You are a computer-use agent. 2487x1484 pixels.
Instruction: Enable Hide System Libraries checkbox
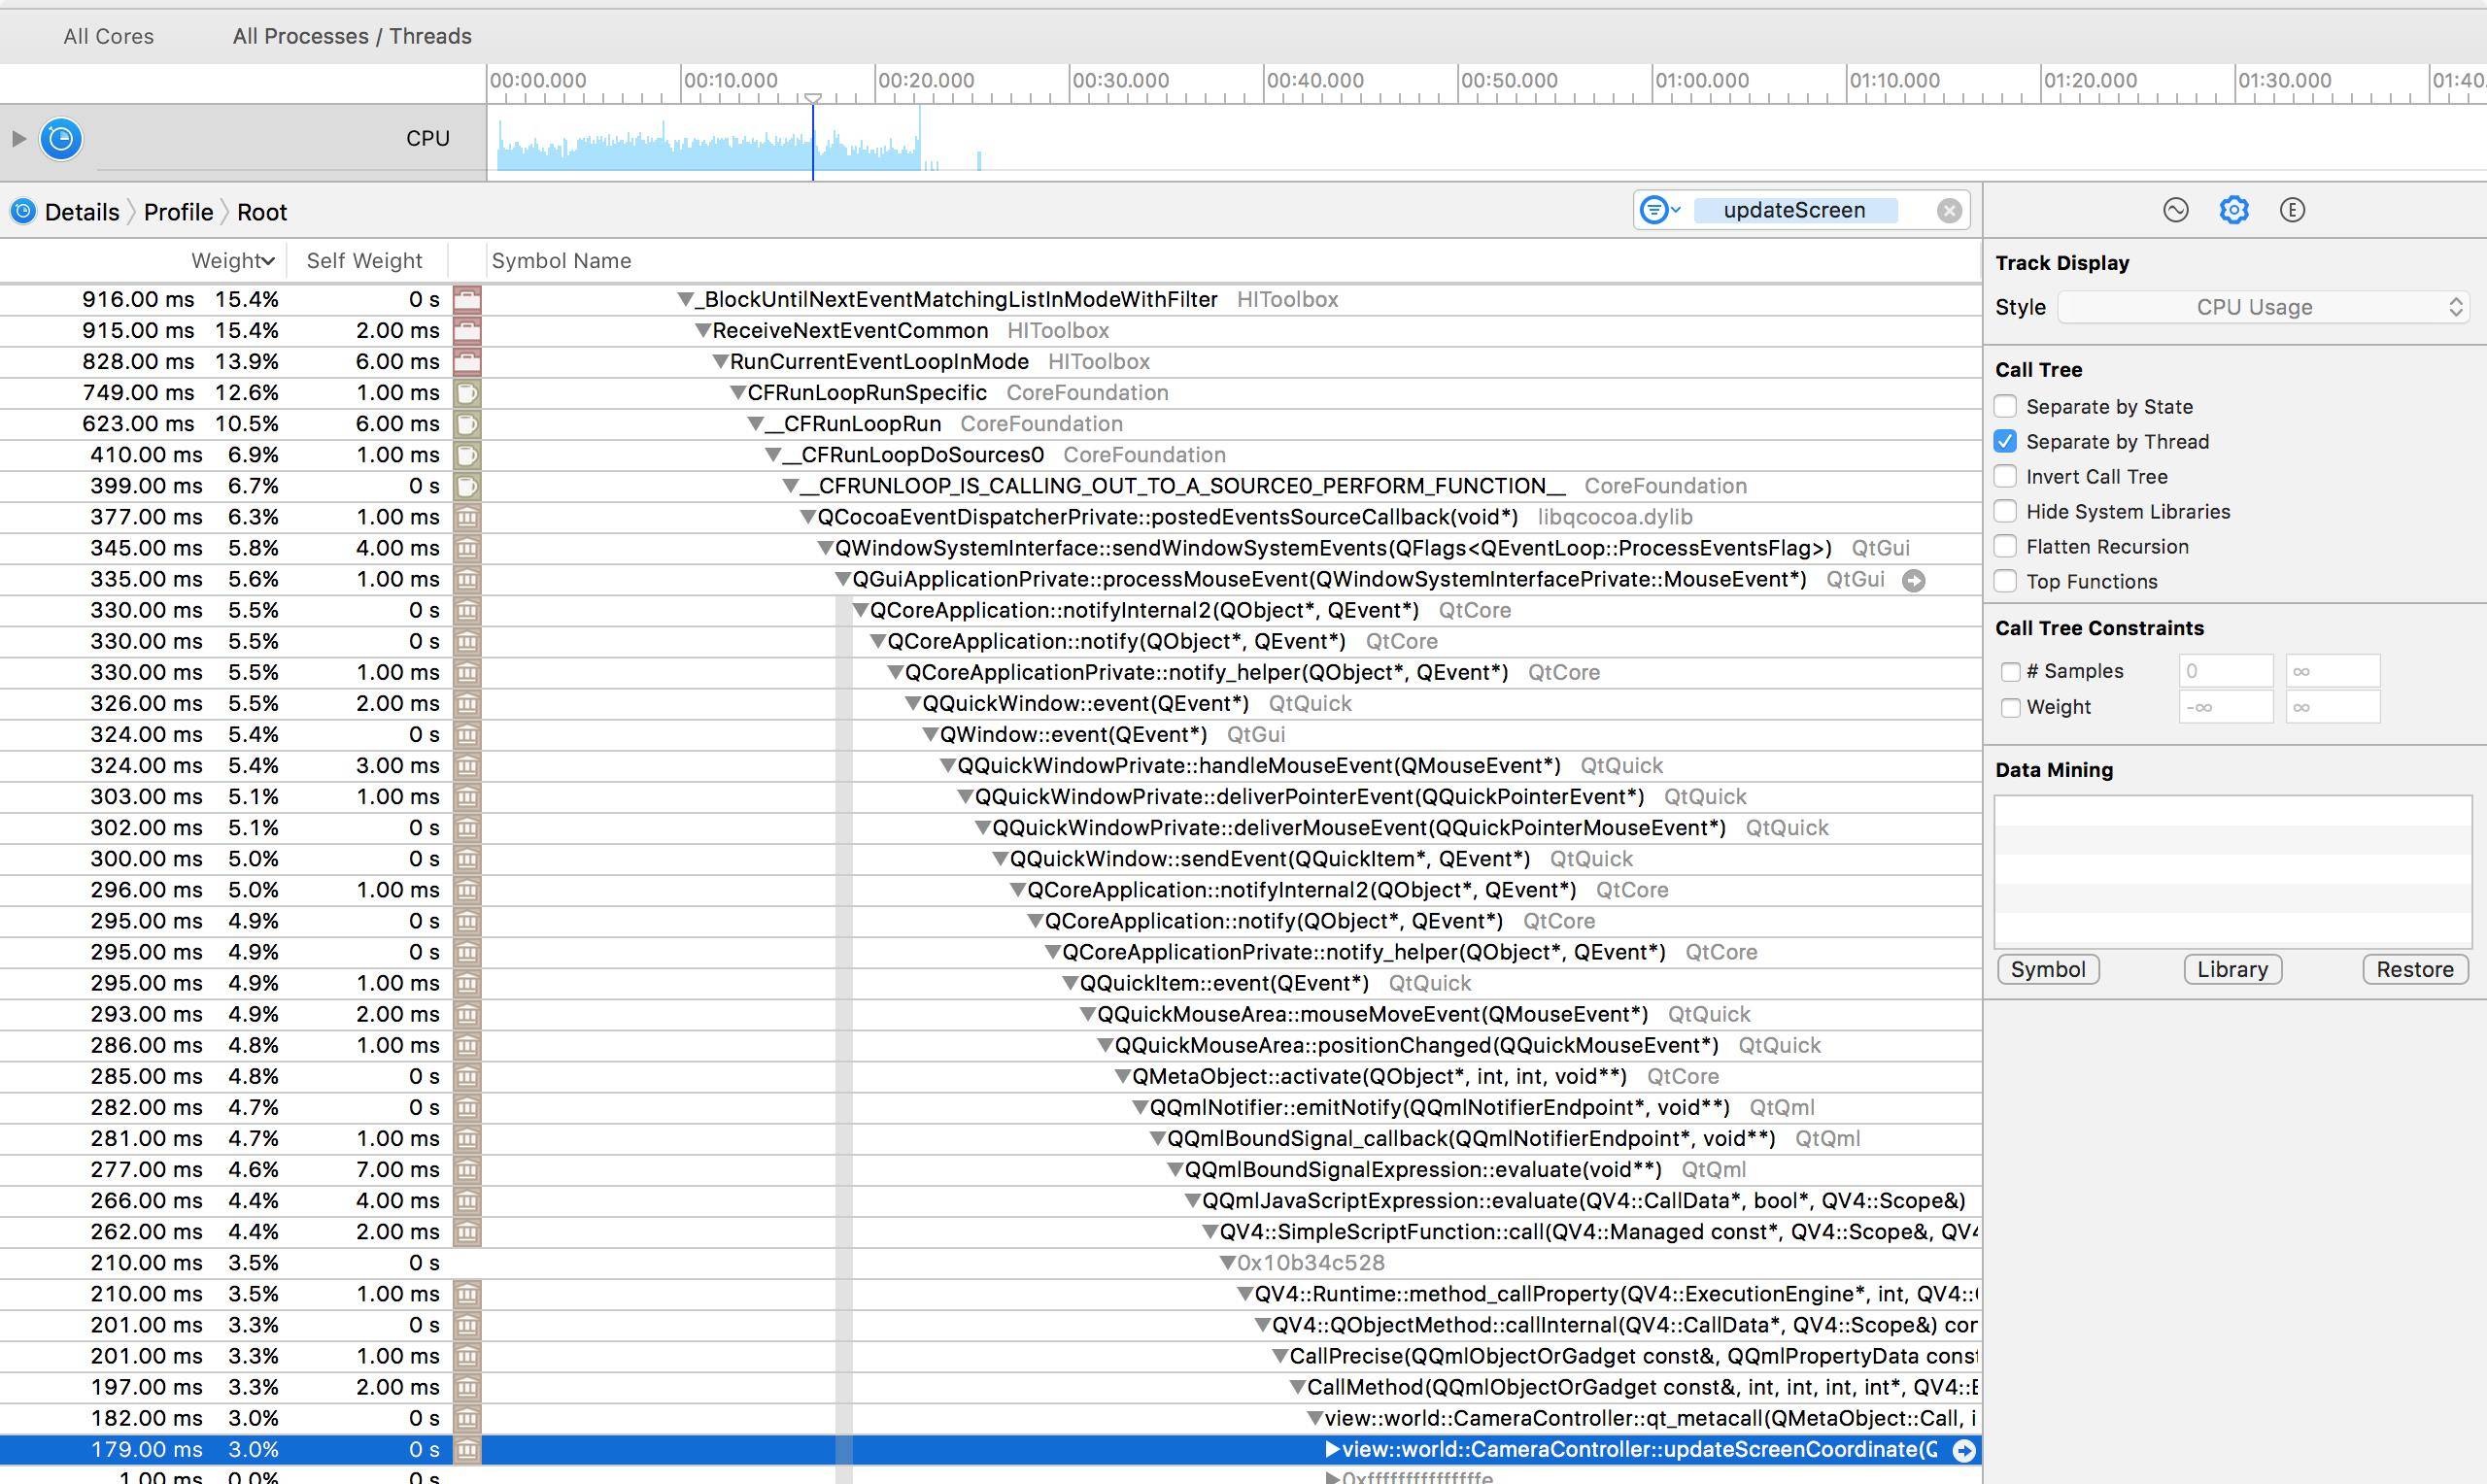click(2005, 511)
